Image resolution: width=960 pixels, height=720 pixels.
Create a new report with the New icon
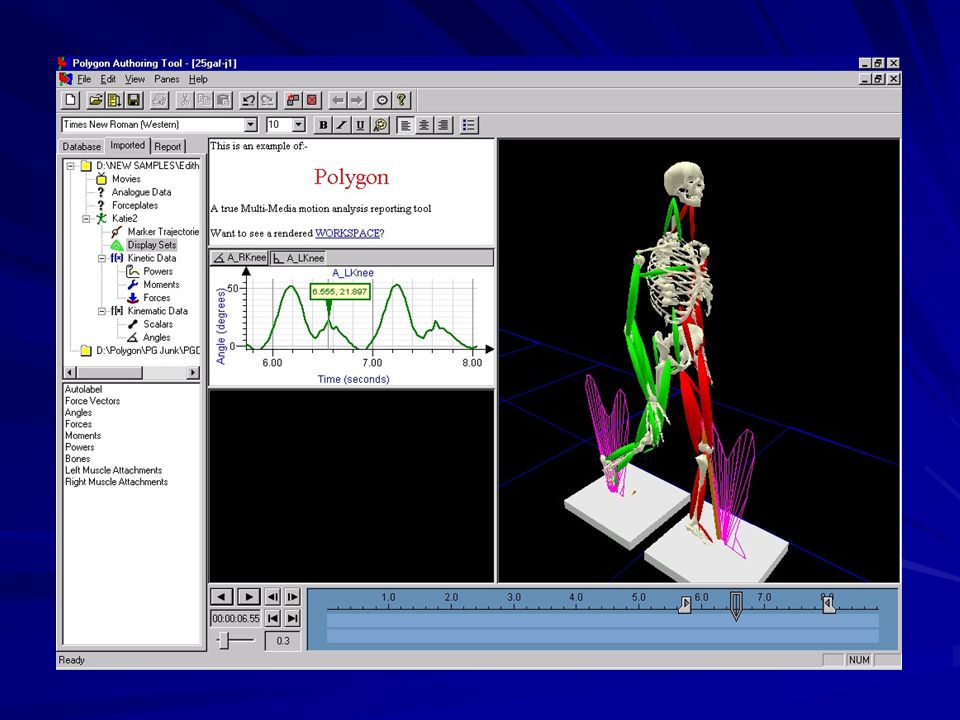point(71,100)
